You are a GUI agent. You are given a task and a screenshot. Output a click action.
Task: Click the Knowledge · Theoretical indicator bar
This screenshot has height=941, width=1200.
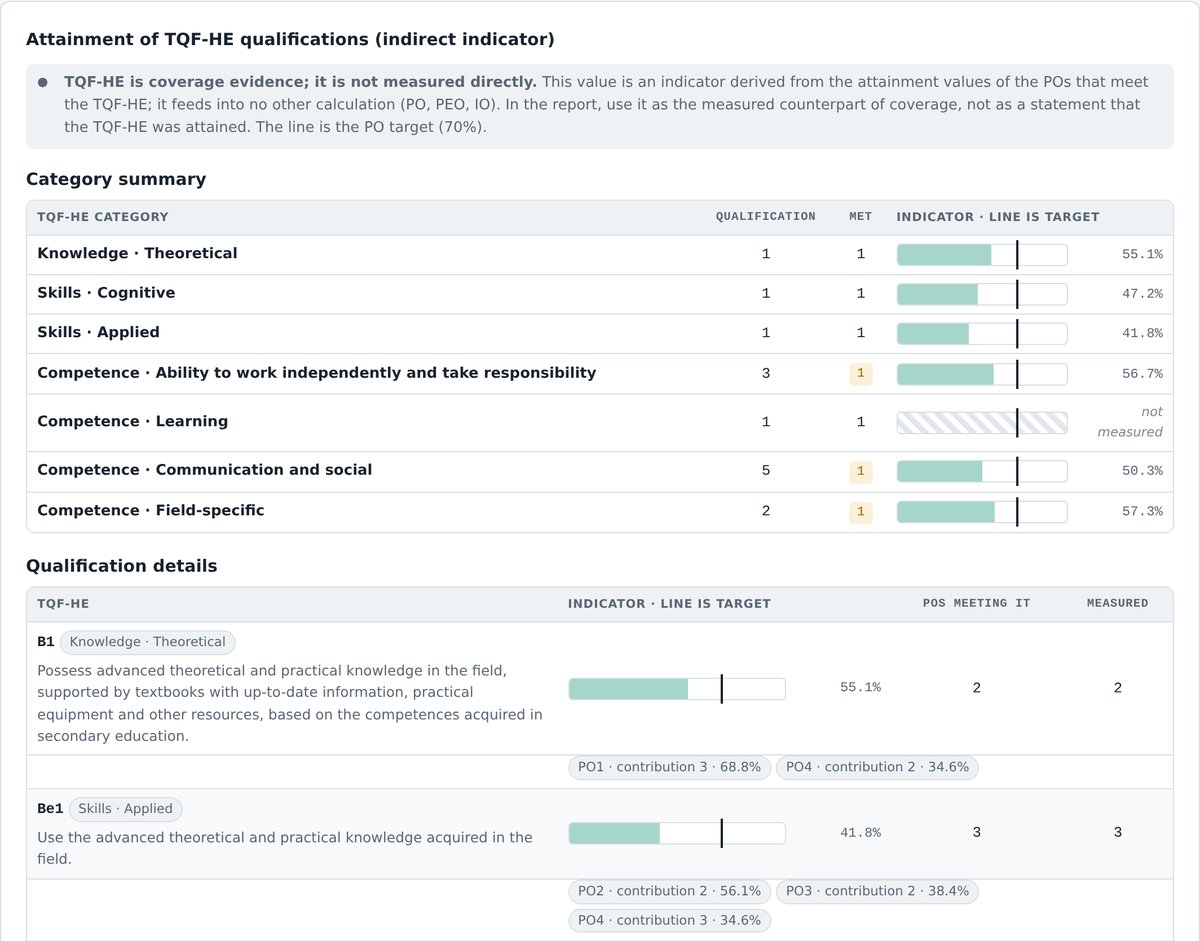[982, 255]
